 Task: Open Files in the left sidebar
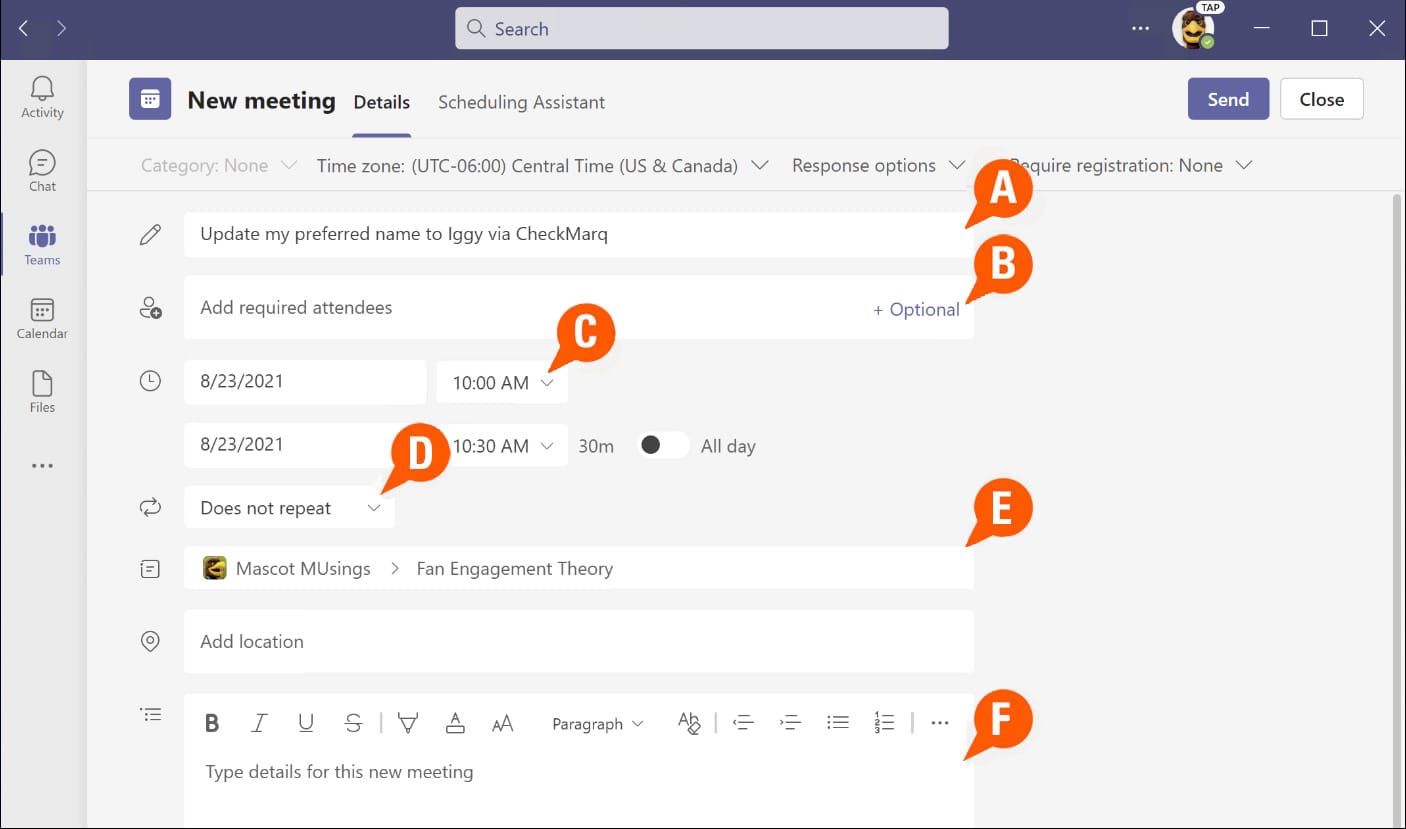click(x=42, y=392)
